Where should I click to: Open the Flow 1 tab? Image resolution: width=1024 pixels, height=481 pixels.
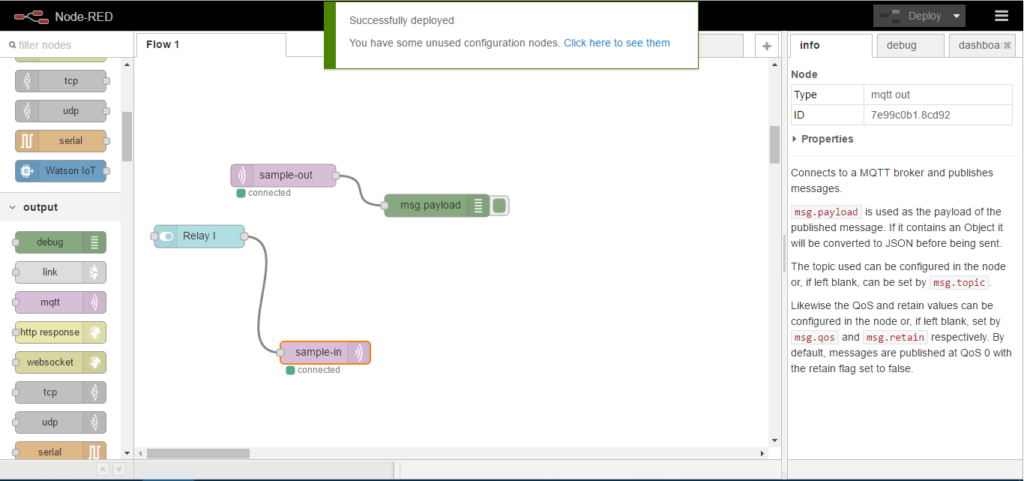click(164, 45)
